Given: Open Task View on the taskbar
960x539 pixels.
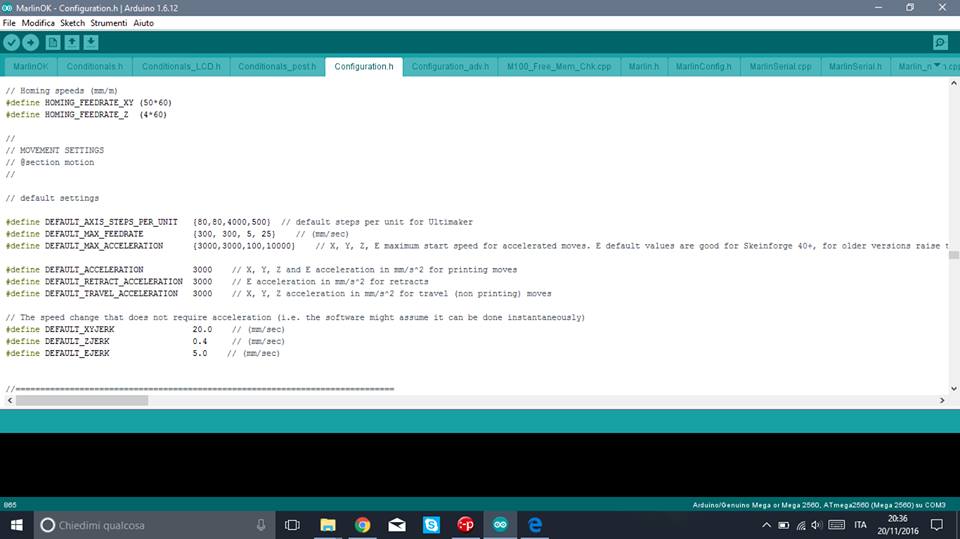Looking at the screenshot, I should click(x=292, y=525).
